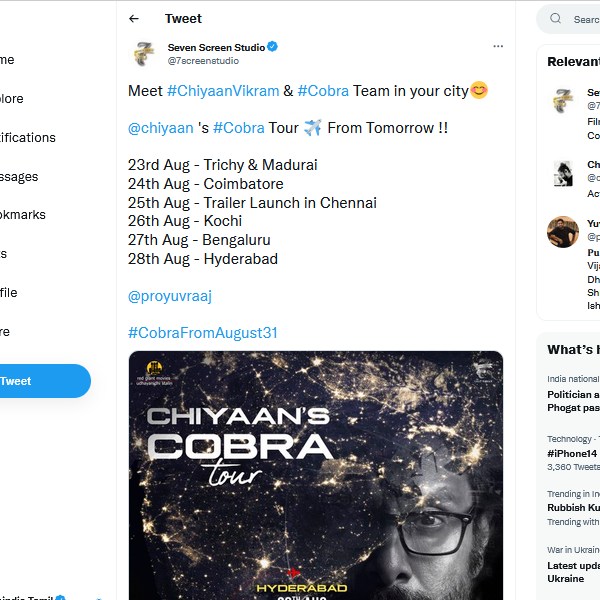Screen dimensions: 600x600
Task: Open the three-dot more options menu
Action: tap(498, 47)
